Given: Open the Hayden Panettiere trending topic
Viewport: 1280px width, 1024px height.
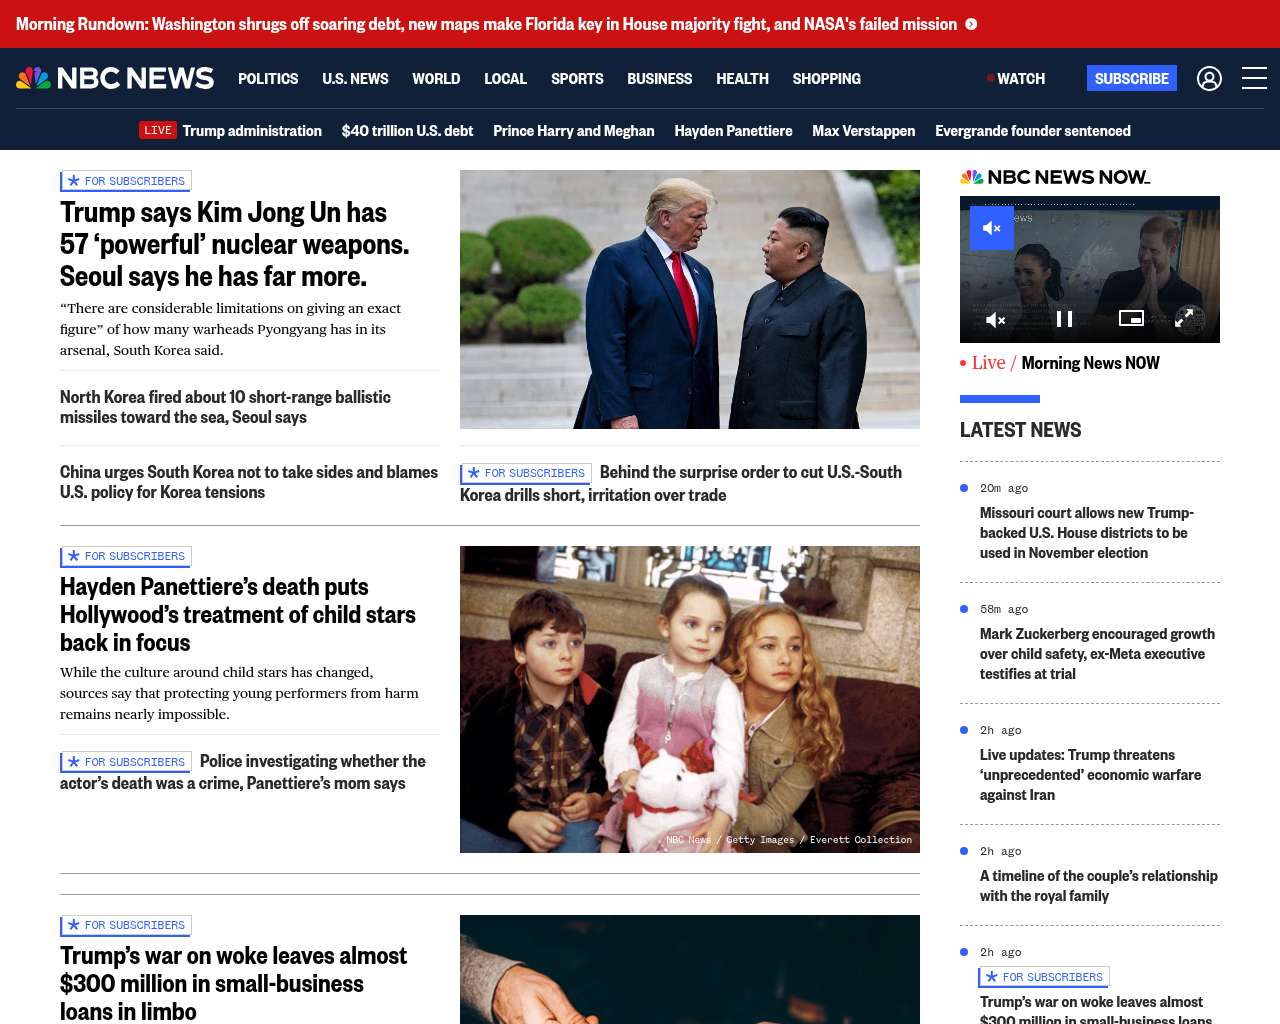Looking at the screenshot, I should click(733, 130).
